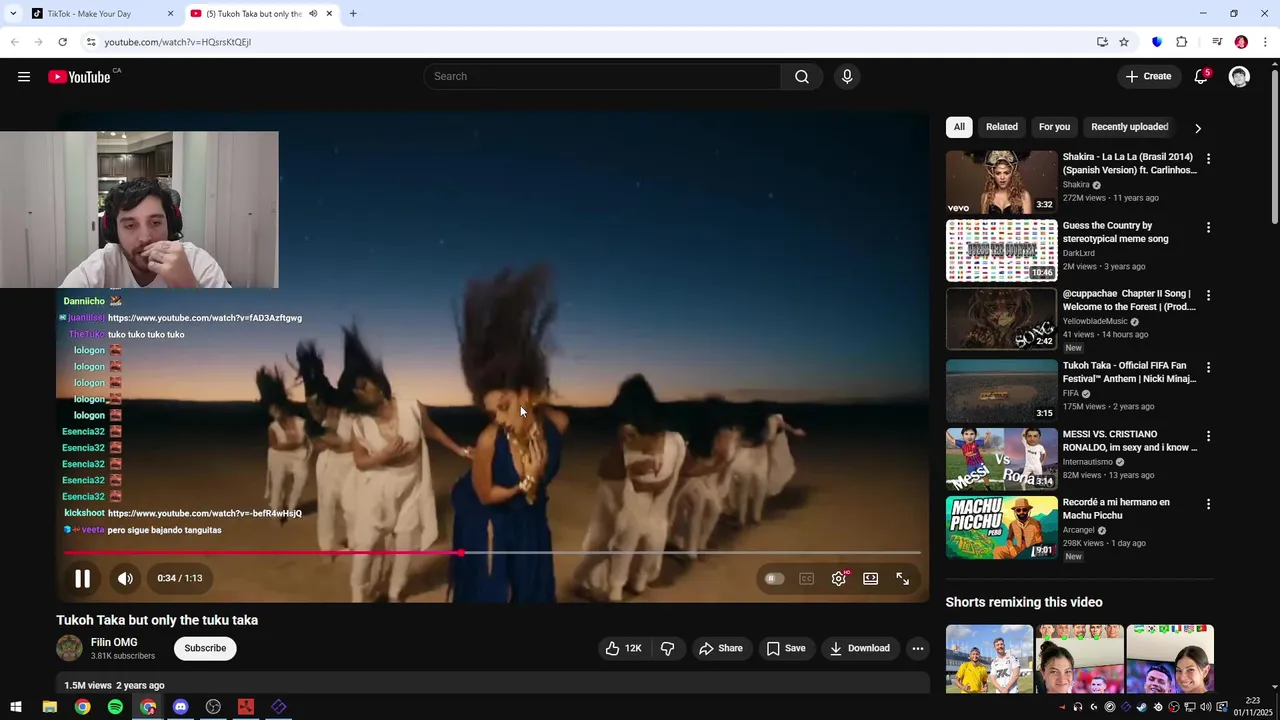Viewport: 1280px width, 720px height.
Task: Pause the video
Action: pos(82,578)
